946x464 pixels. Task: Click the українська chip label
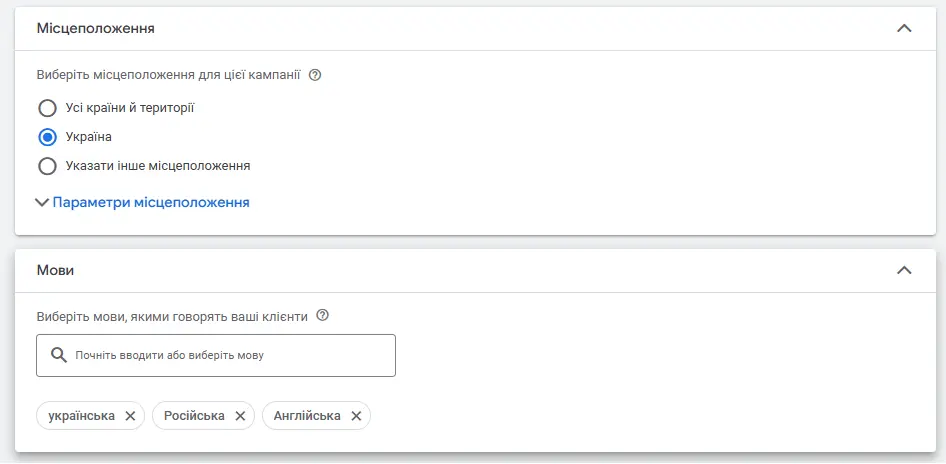click(81, 416)
